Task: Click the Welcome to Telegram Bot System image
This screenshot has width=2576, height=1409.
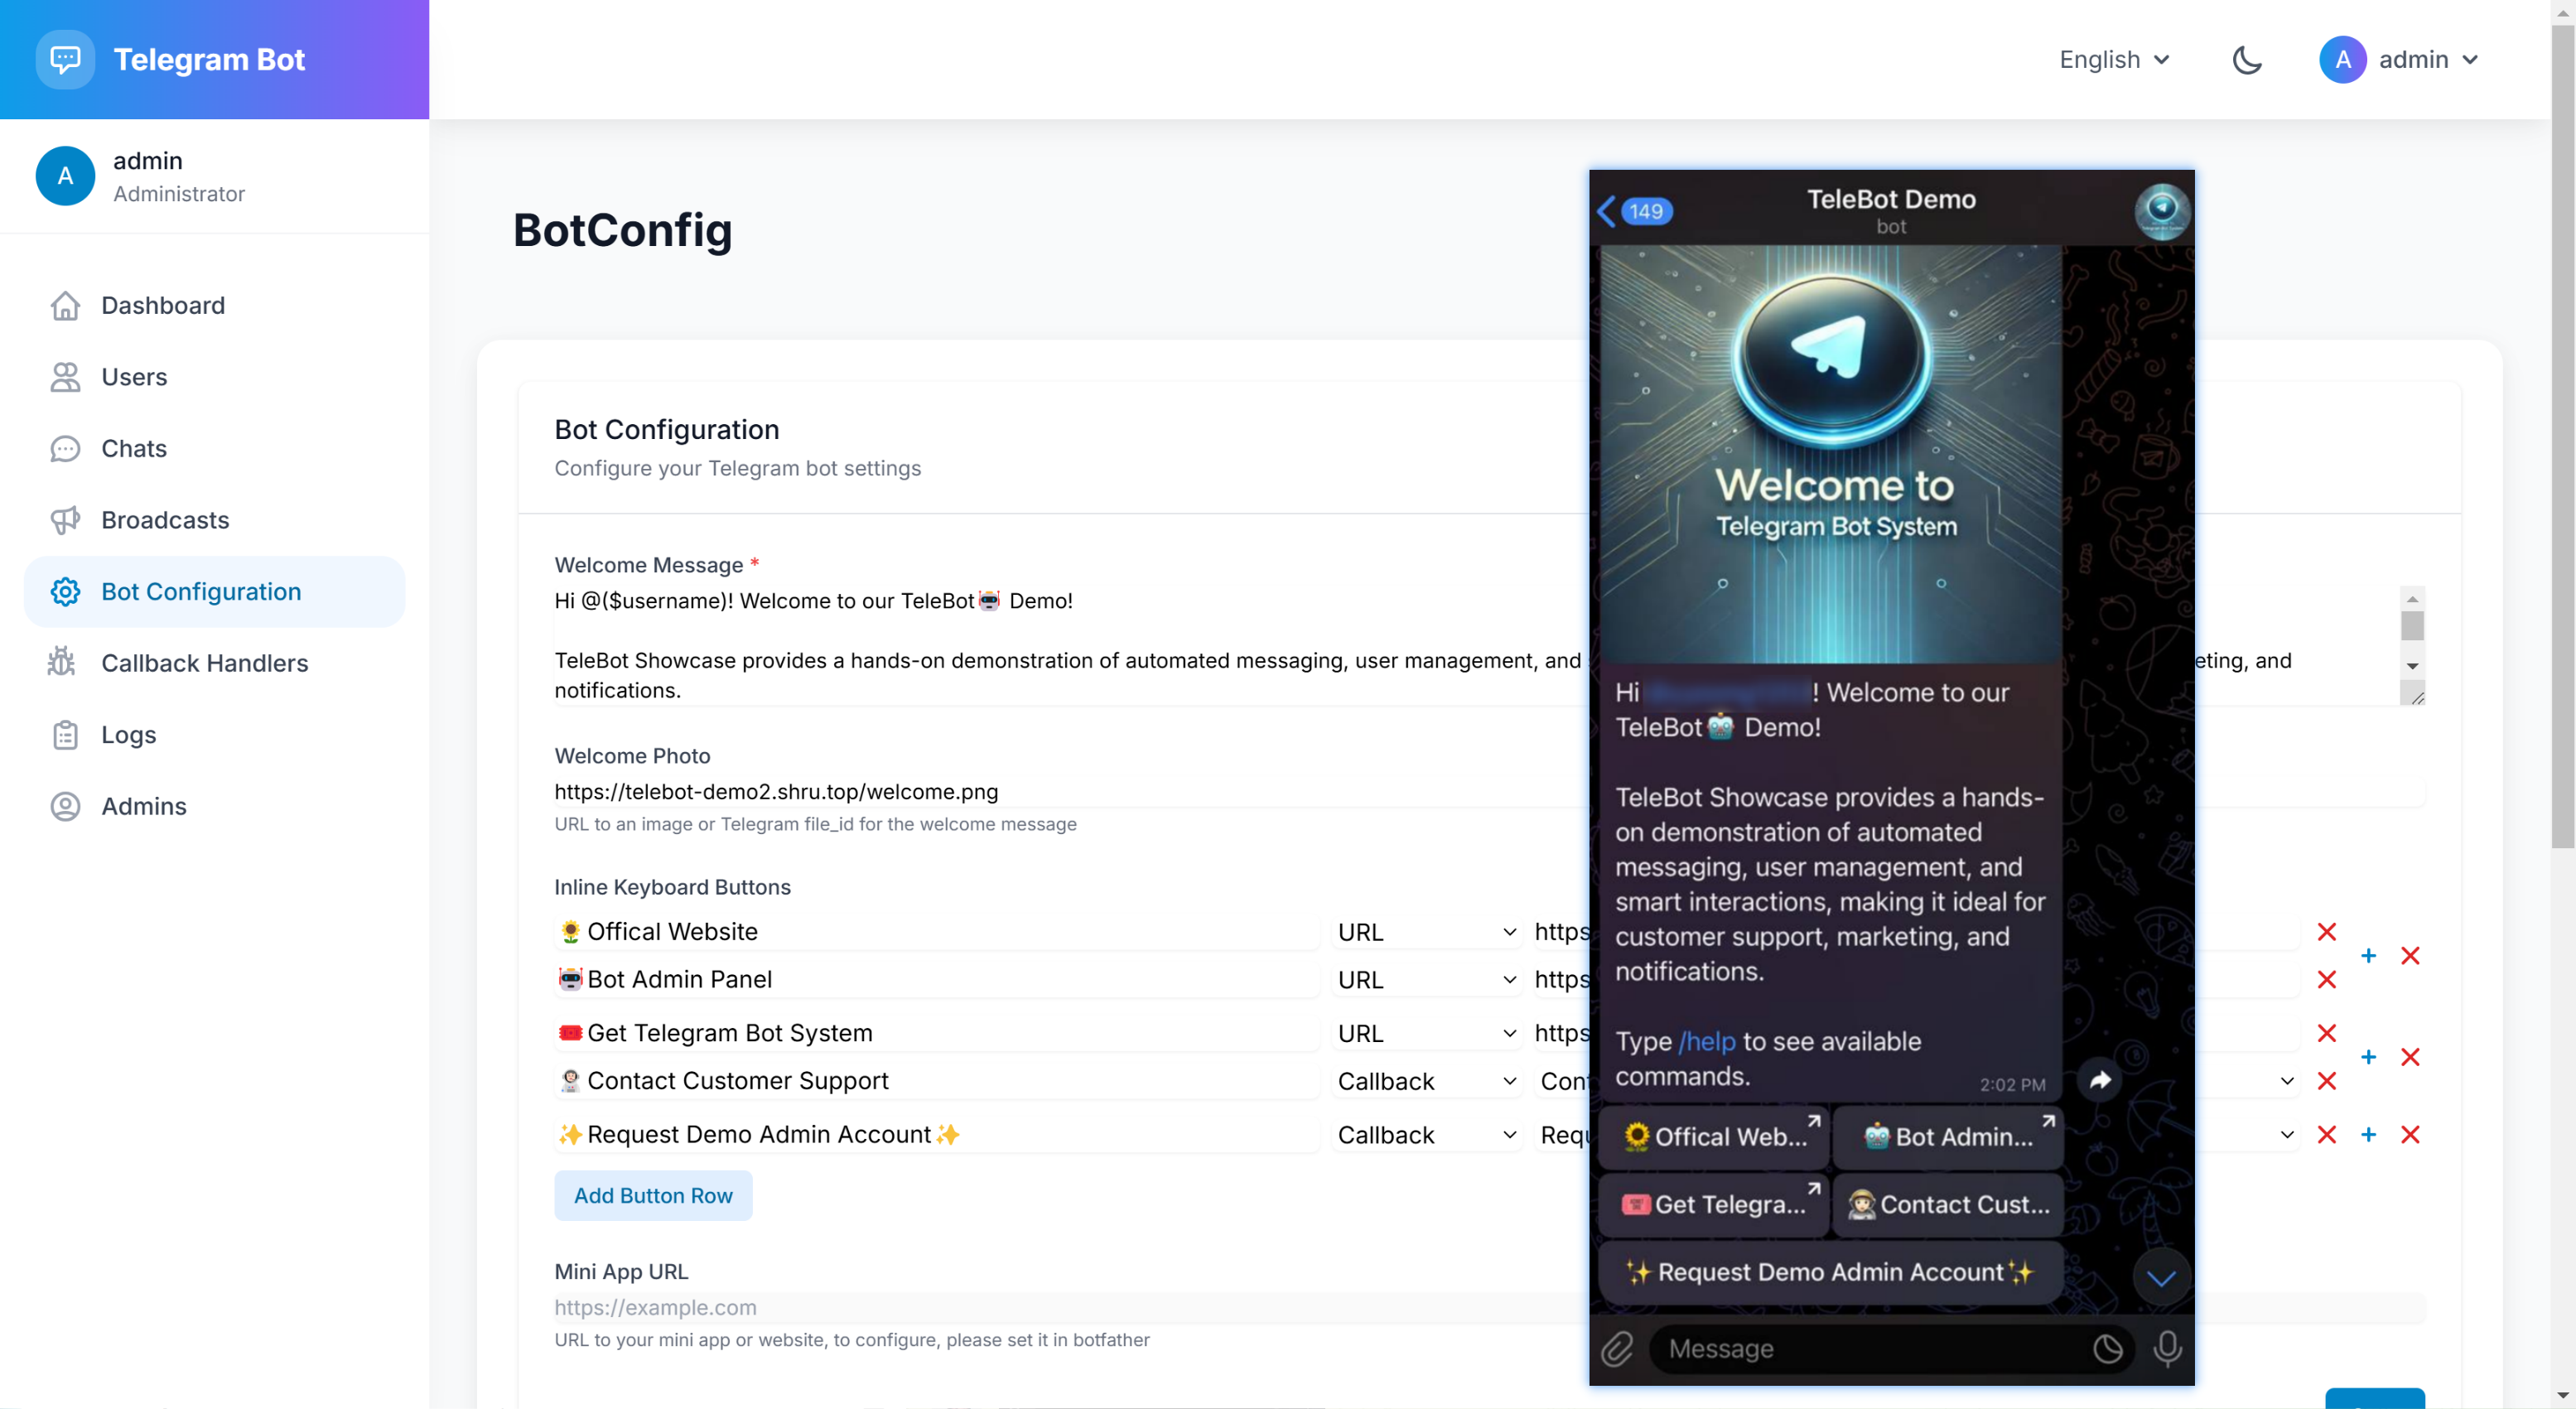Action: pyautogui.click(x=1830, y=454)
